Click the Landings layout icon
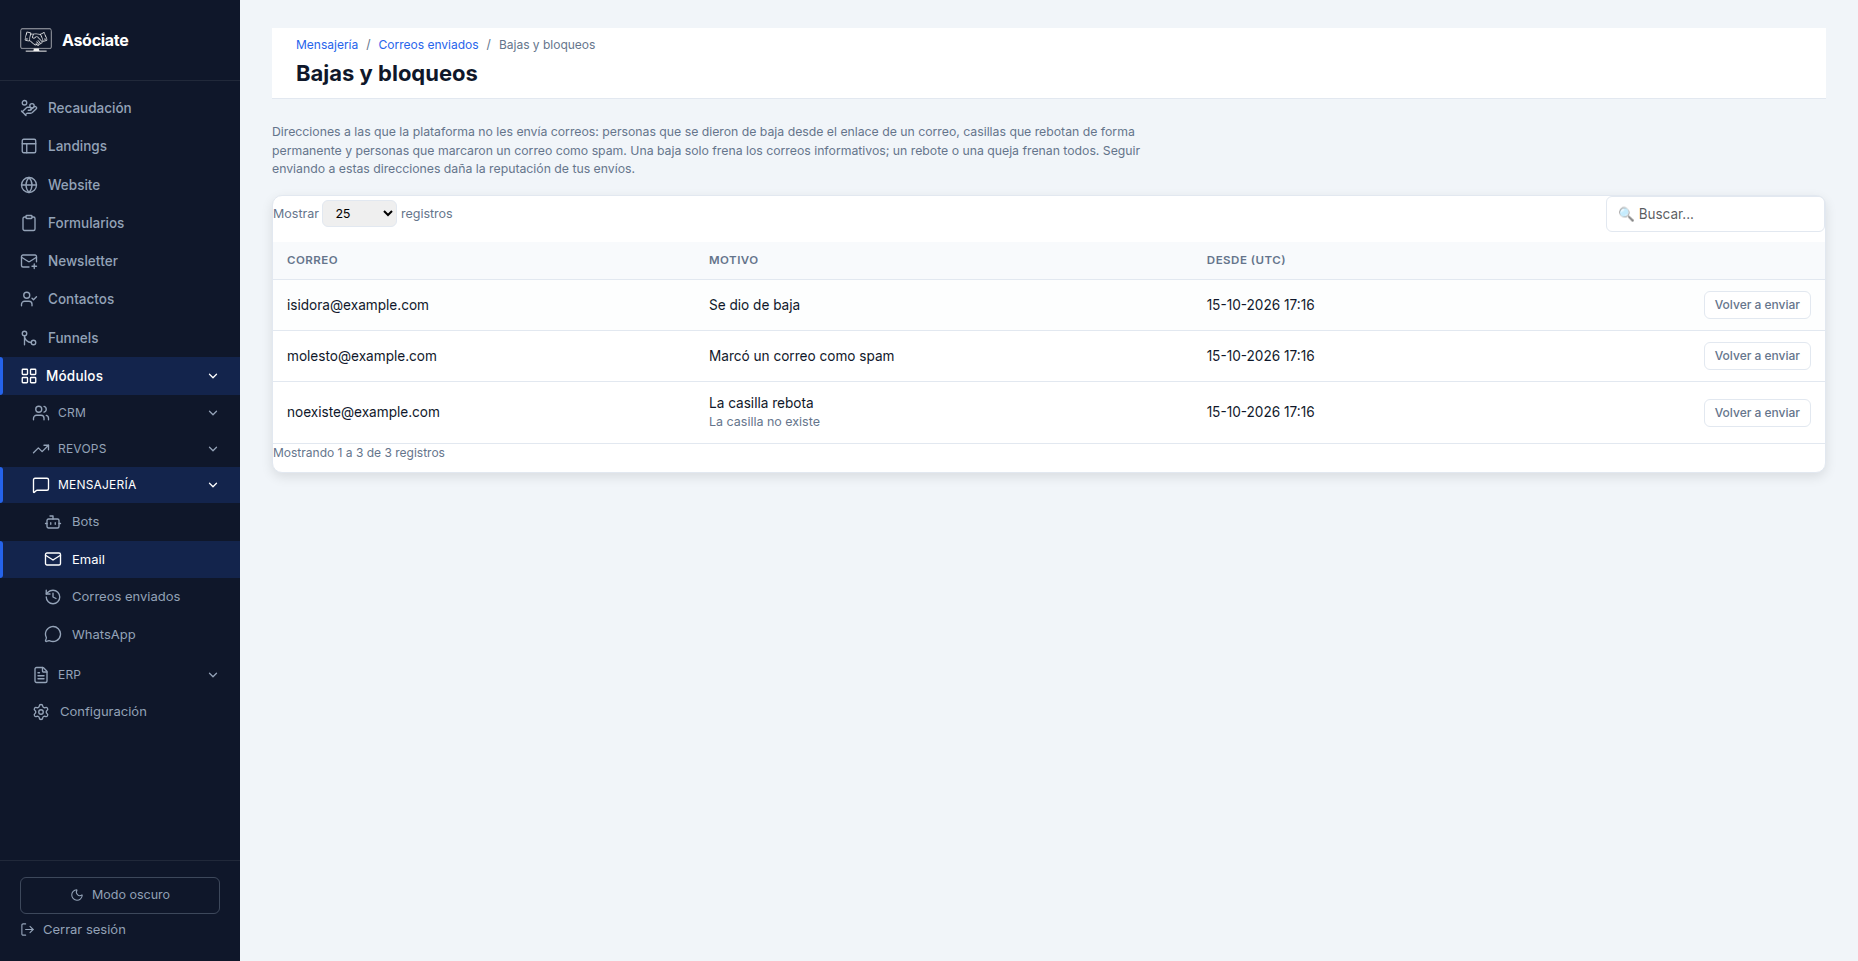 point(29,146)
